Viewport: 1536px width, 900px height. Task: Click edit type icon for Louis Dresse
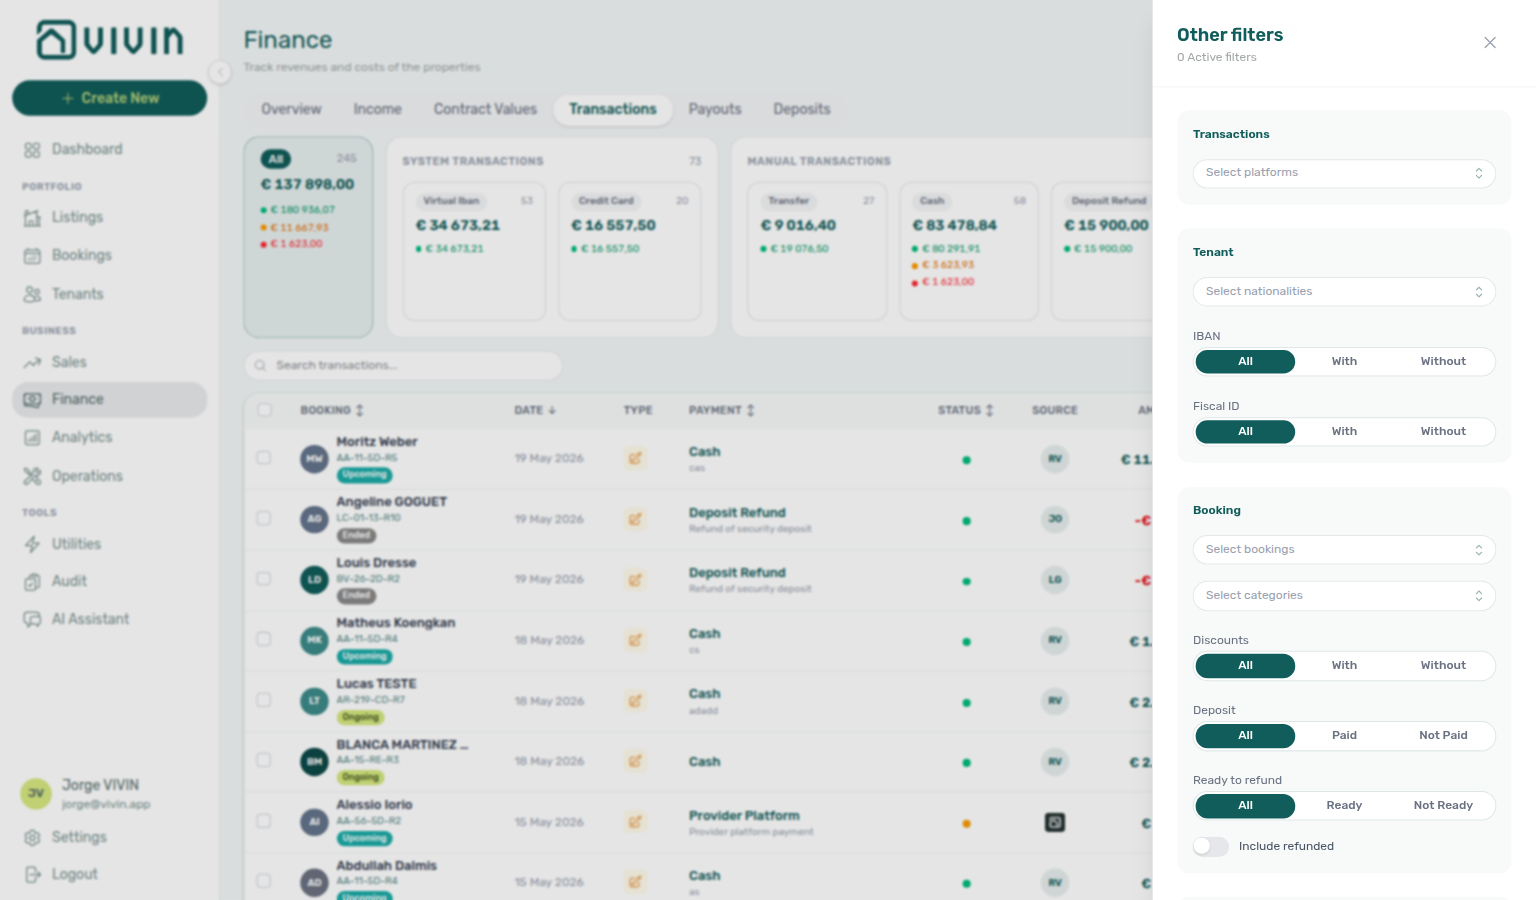tap(635, 580)
